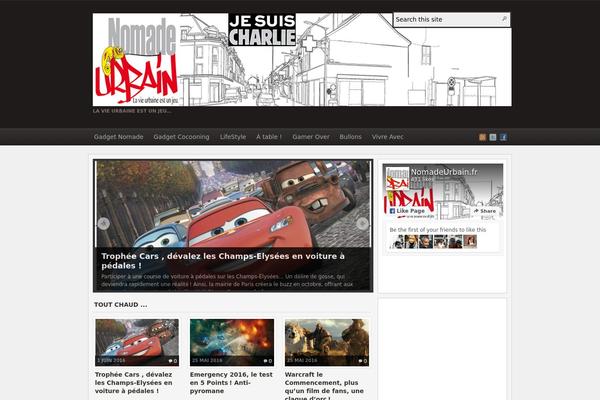This screenshot has width=600, height=400.
Task: Open the Emergency 2016 article thumbnail
Action: 232,342
